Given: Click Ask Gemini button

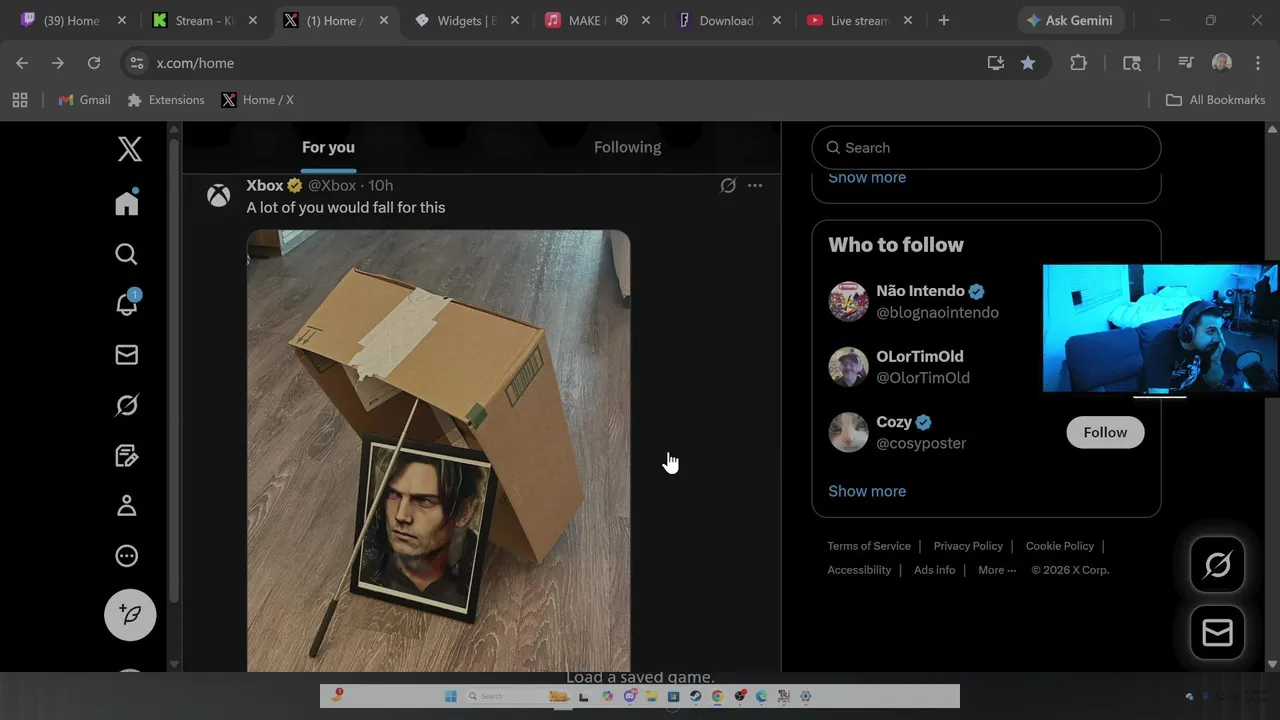Looking at the screenshot, I should click(x=1069, y=20).
